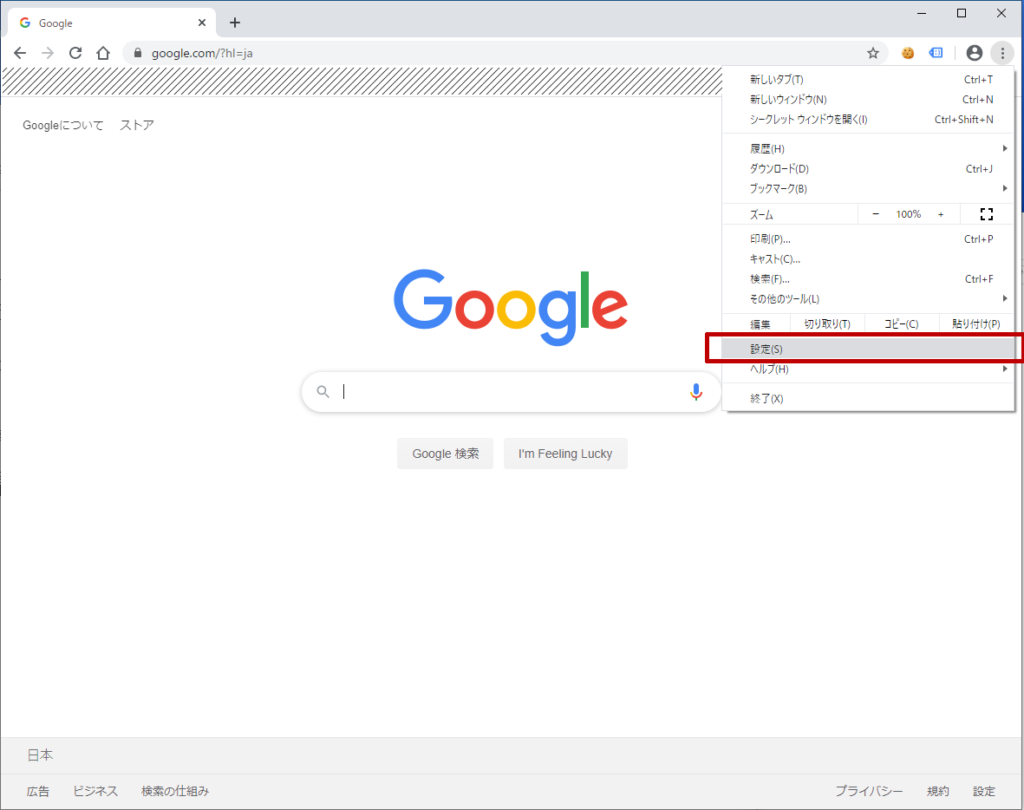Screen dimensions: 1024x810
Task: Open the cookie extension icon
Action: (x=908, y=53)
